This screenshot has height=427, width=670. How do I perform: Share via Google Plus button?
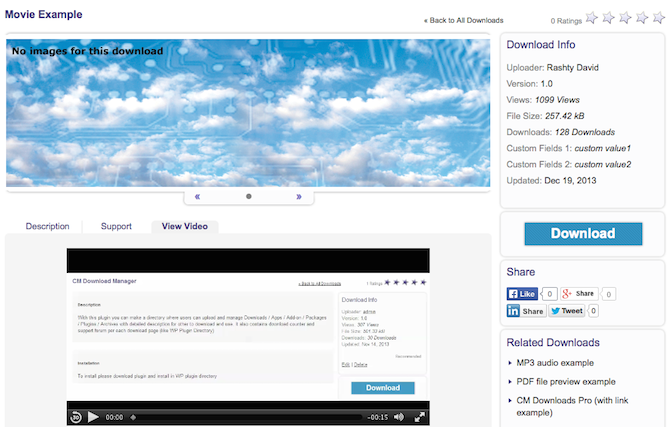pos(579,294)
